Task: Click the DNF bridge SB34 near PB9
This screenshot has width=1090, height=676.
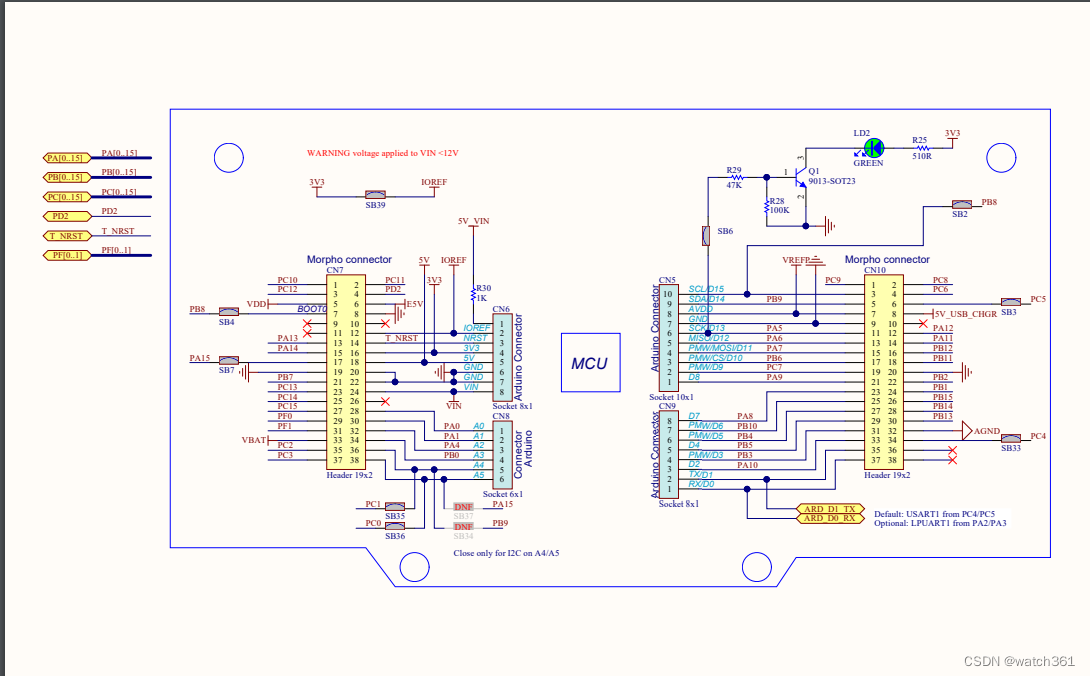Action: click(x=464, y=526)
